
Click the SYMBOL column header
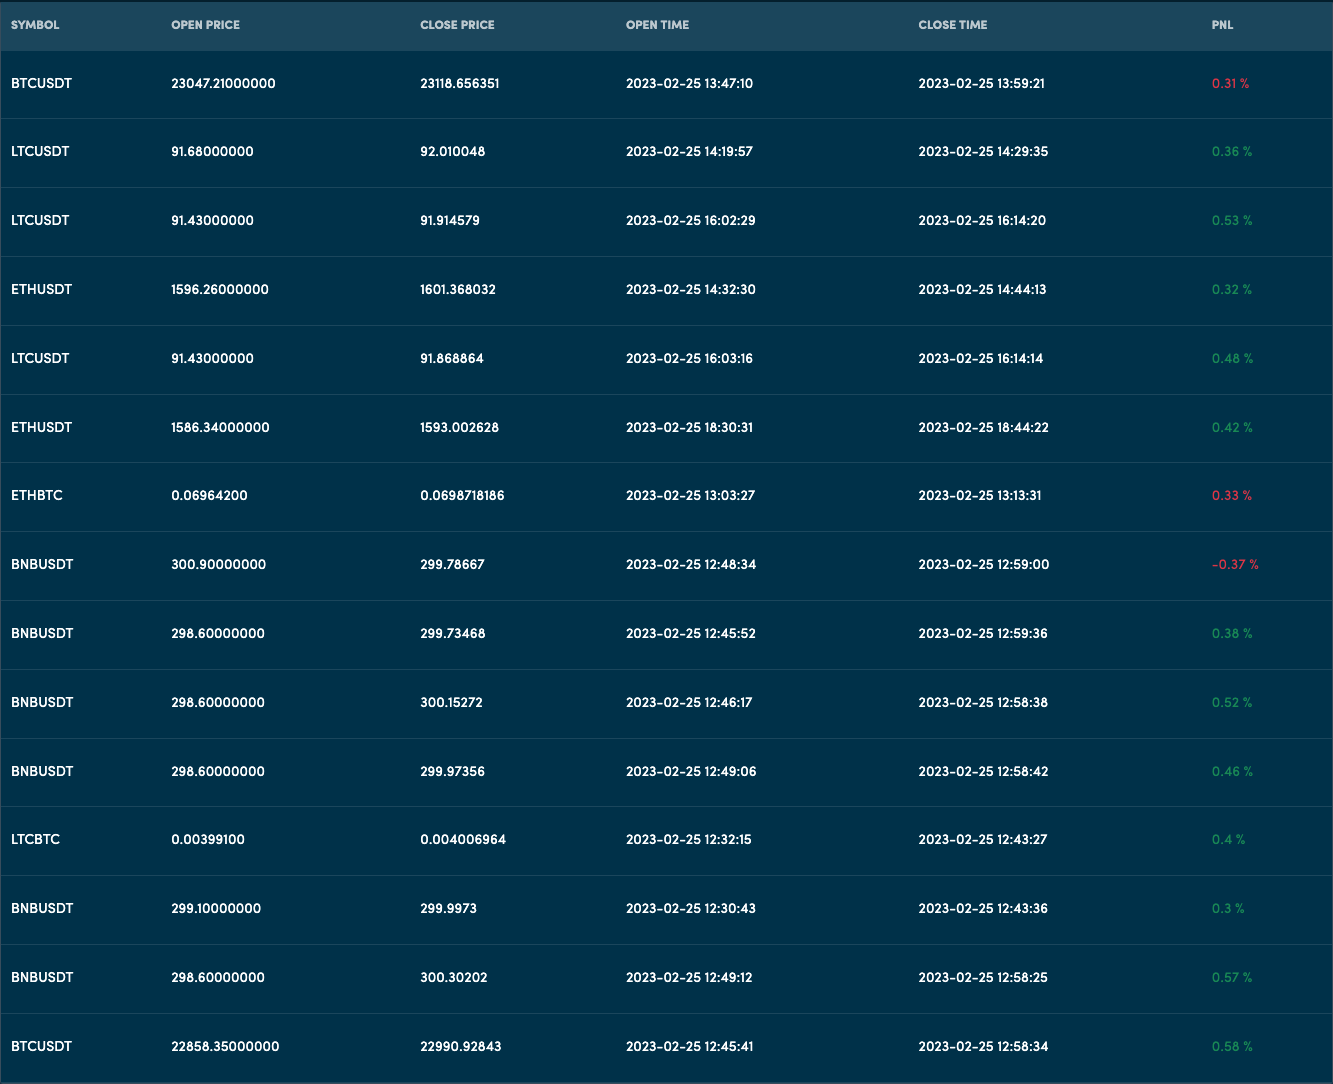pyautogui.click(x=35, y=25)
